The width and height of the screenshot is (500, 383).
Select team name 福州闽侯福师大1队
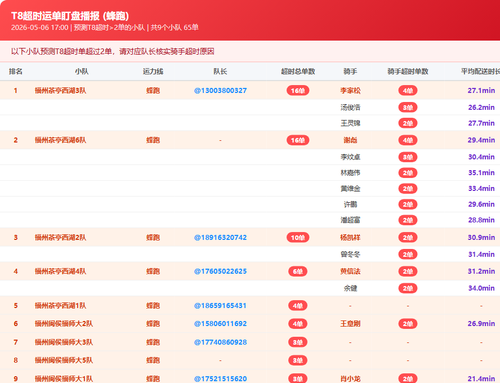[x=64, y=379]
